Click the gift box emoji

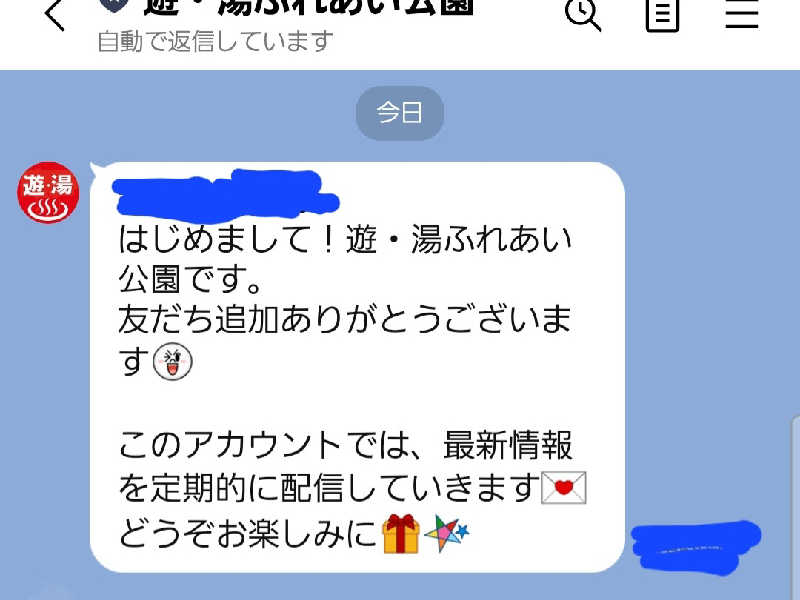[x=401, y=534]
